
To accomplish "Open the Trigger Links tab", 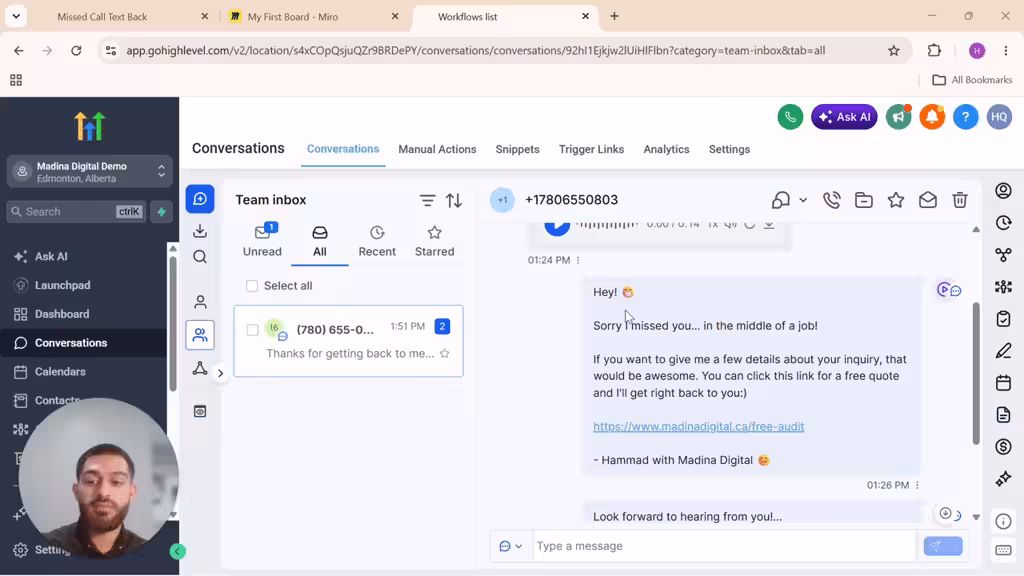I will click(591, 149).
